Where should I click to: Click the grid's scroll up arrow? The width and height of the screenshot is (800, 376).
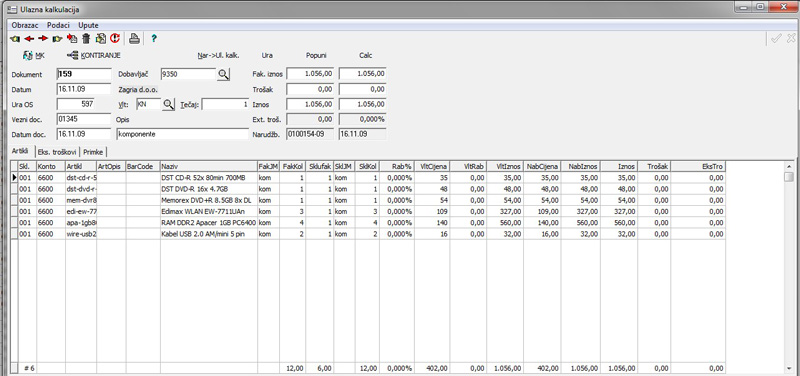point(789,166)
